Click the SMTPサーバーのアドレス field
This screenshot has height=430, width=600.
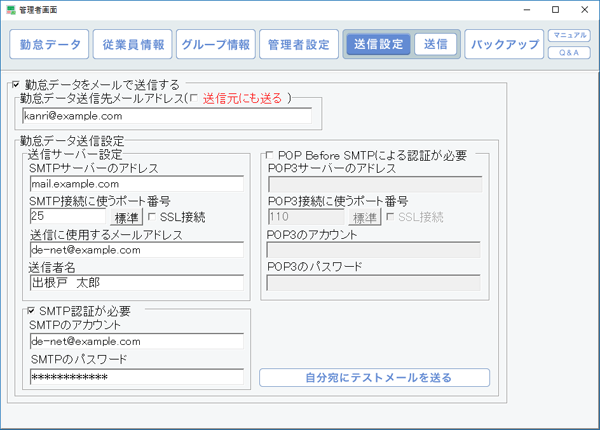click(x=136, y=184)
